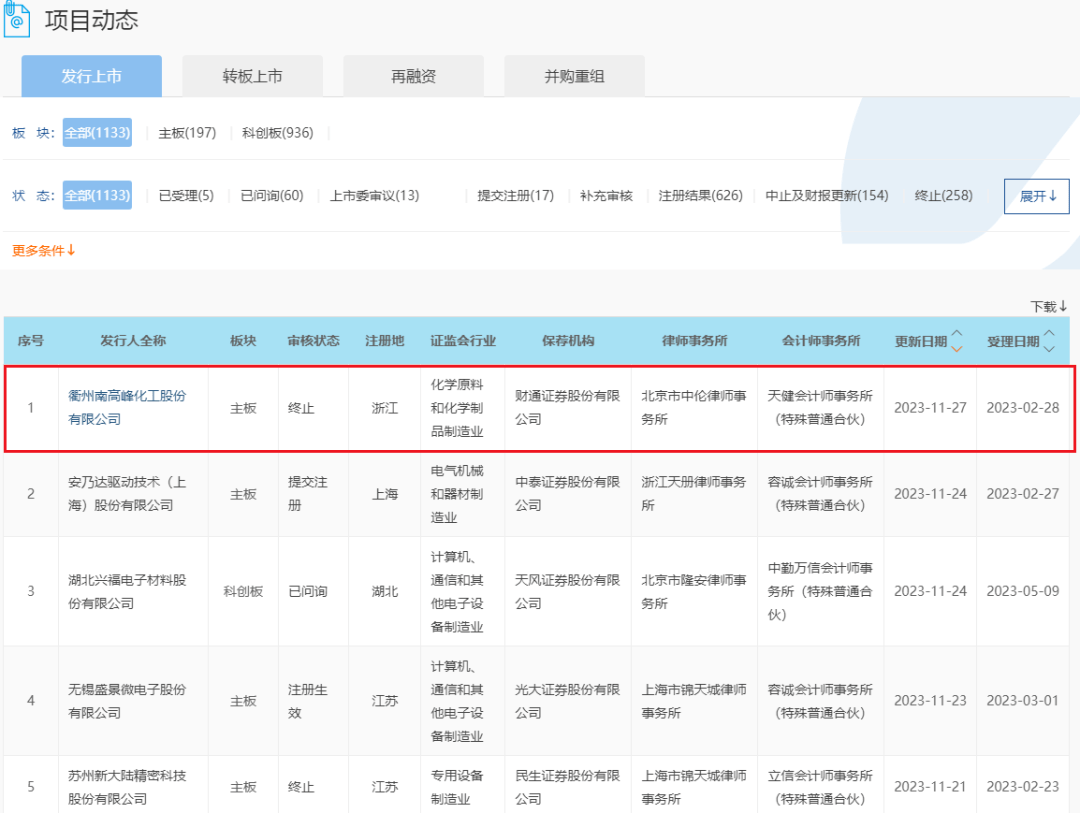Open the 并购重组 tab
The width and height of the screenshot is (1080, 813).
point(574,75)
